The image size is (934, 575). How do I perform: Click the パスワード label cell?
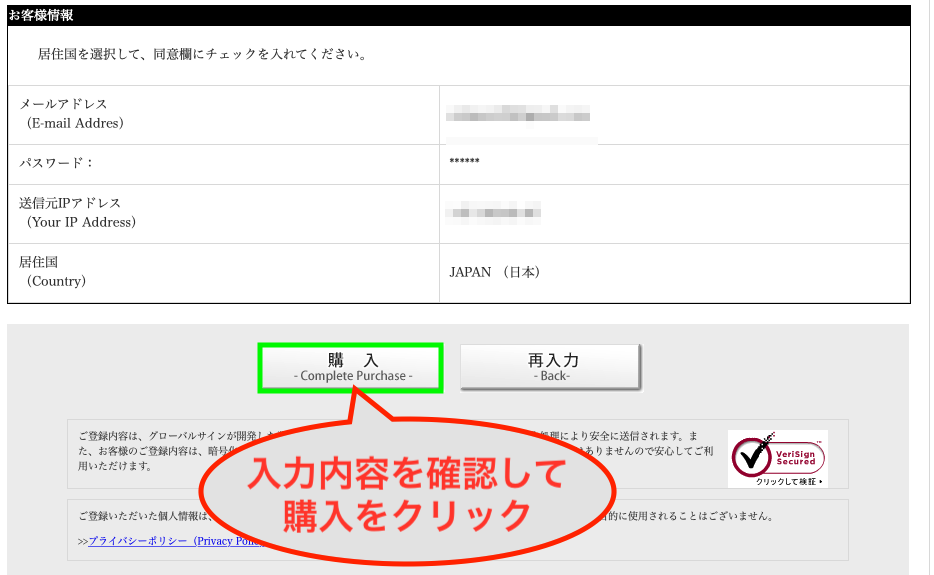pyautogui.click(x=56, y=163)
